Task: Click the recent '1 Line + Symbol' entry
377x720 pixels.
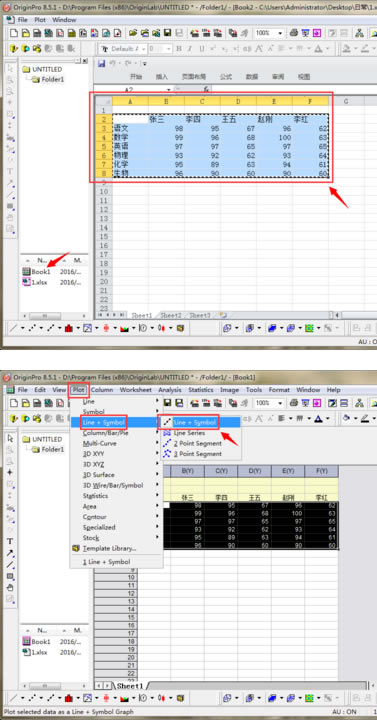Action: [x=106, y=562]
